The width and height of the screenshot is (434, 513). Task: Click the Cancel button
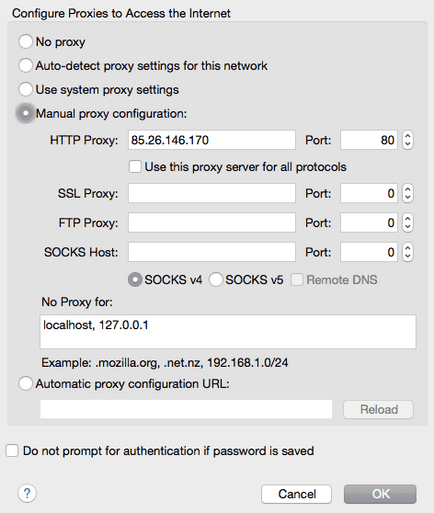pos(296,494)
